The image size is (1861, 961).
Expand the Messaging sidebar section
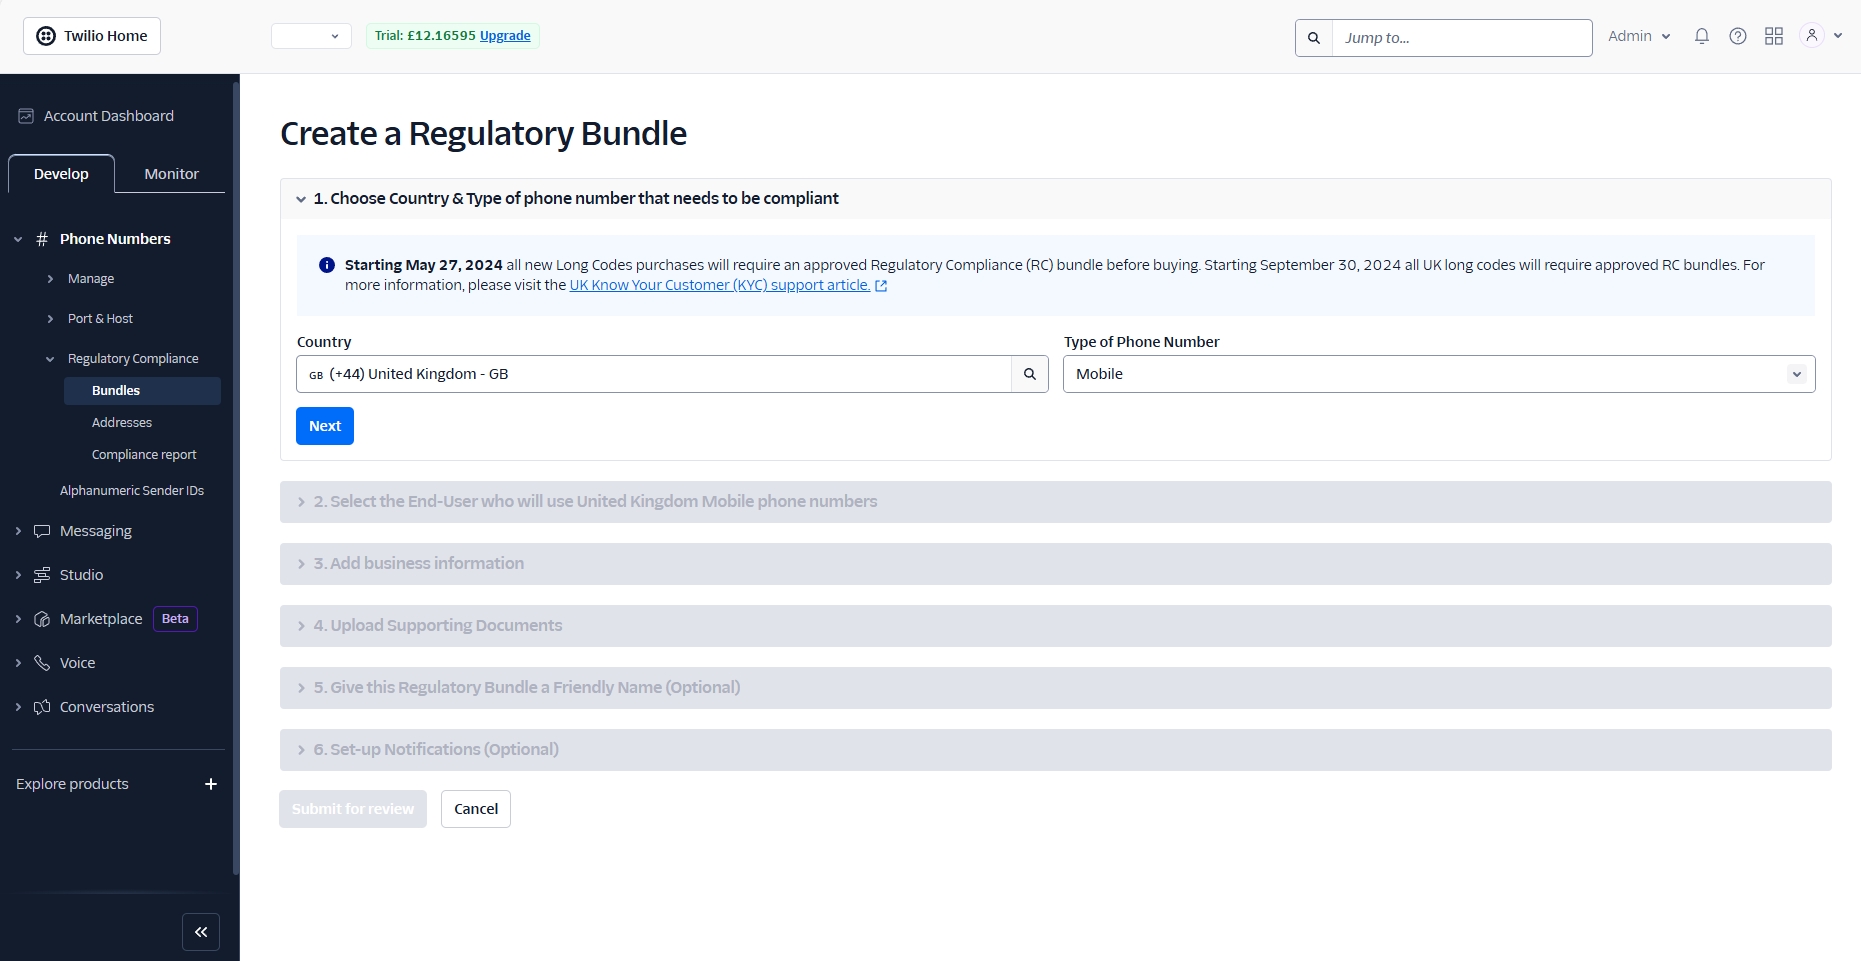[x=95, y=531]
